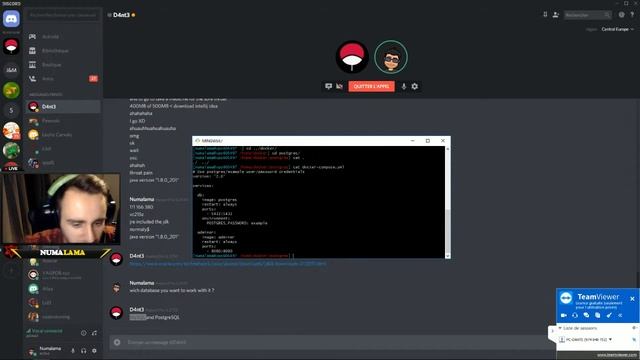Image resolution: width=640 pixels, height=360 pixels.
Task: Start TeamViewer video via camera icon
Action: point(564,315)
